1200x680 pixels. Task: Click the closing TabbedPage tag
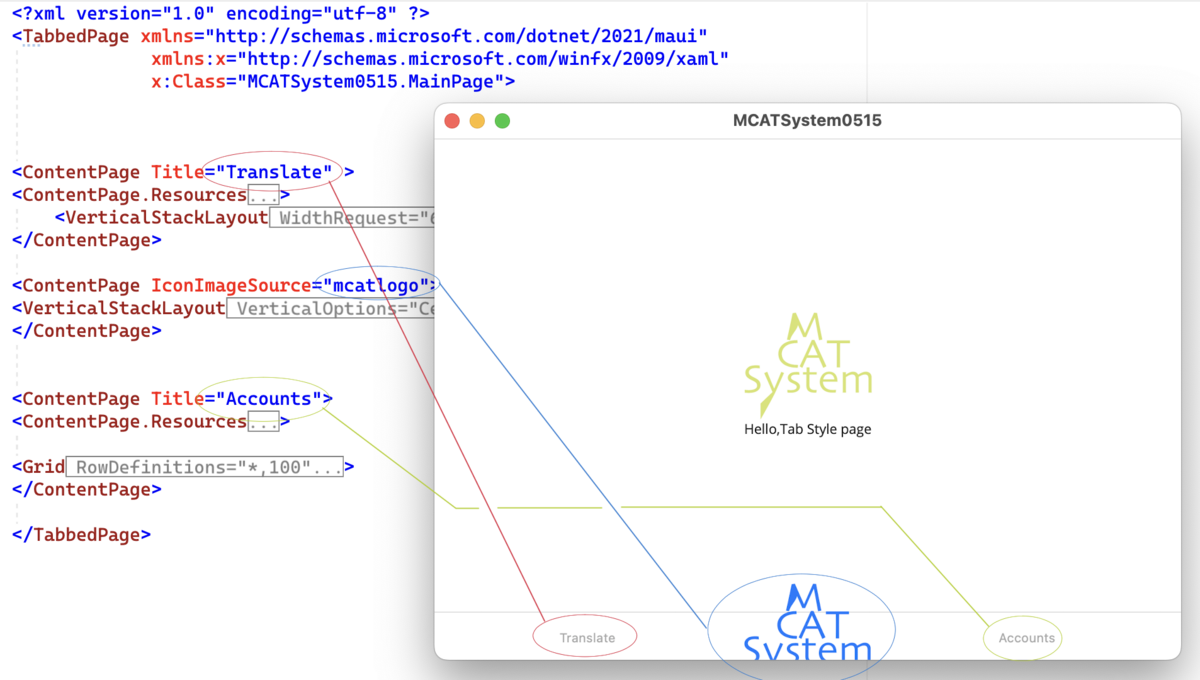(82, 534)
